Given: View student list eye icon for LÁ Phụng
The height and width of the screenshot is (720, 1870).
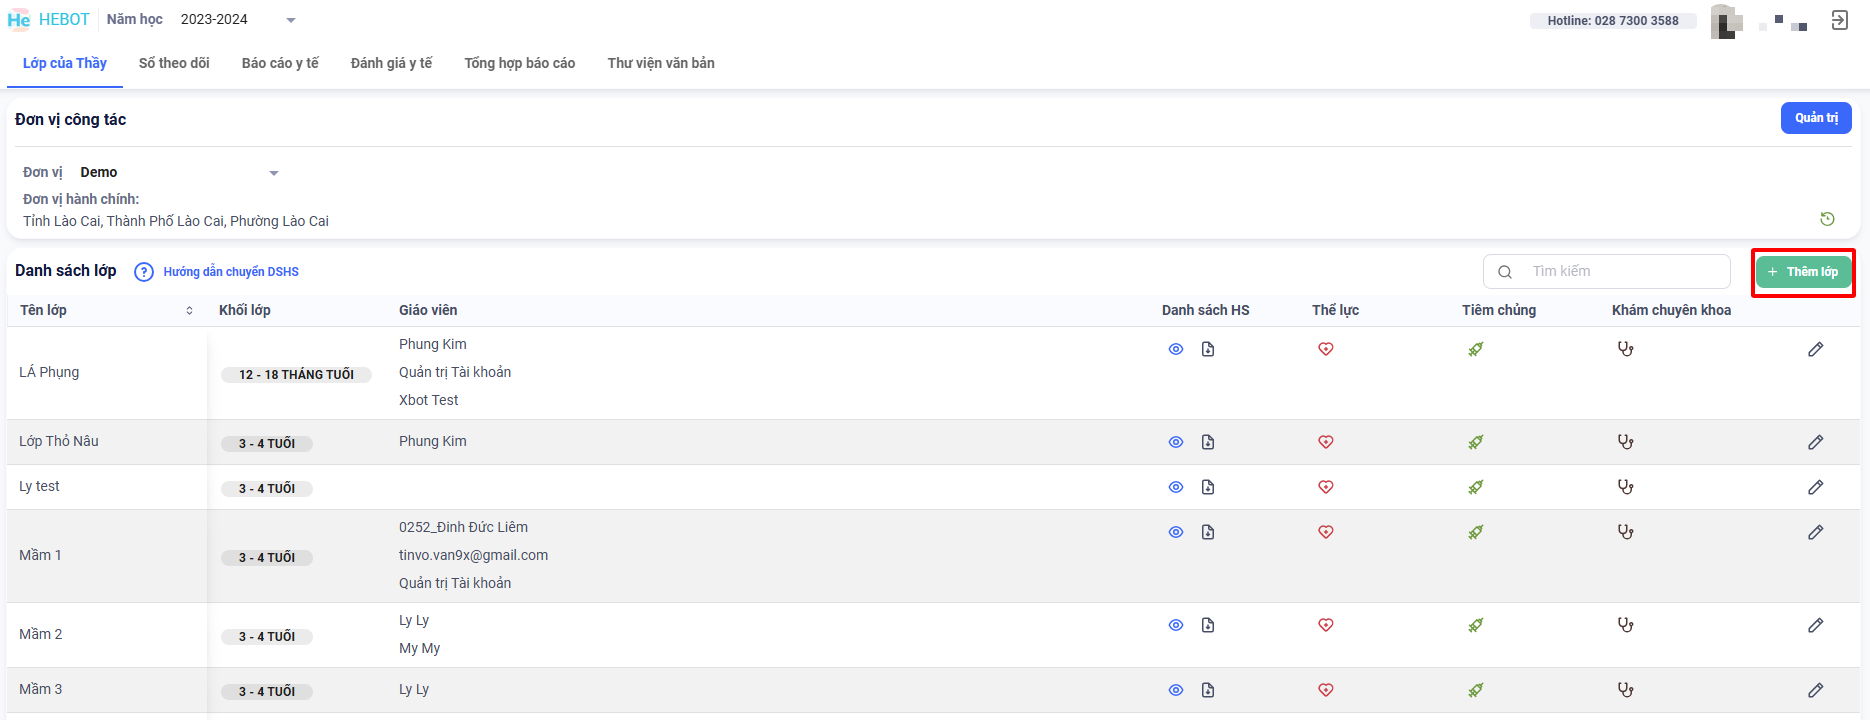Looking at the screenshot, I should click(x=1176, y=349).
